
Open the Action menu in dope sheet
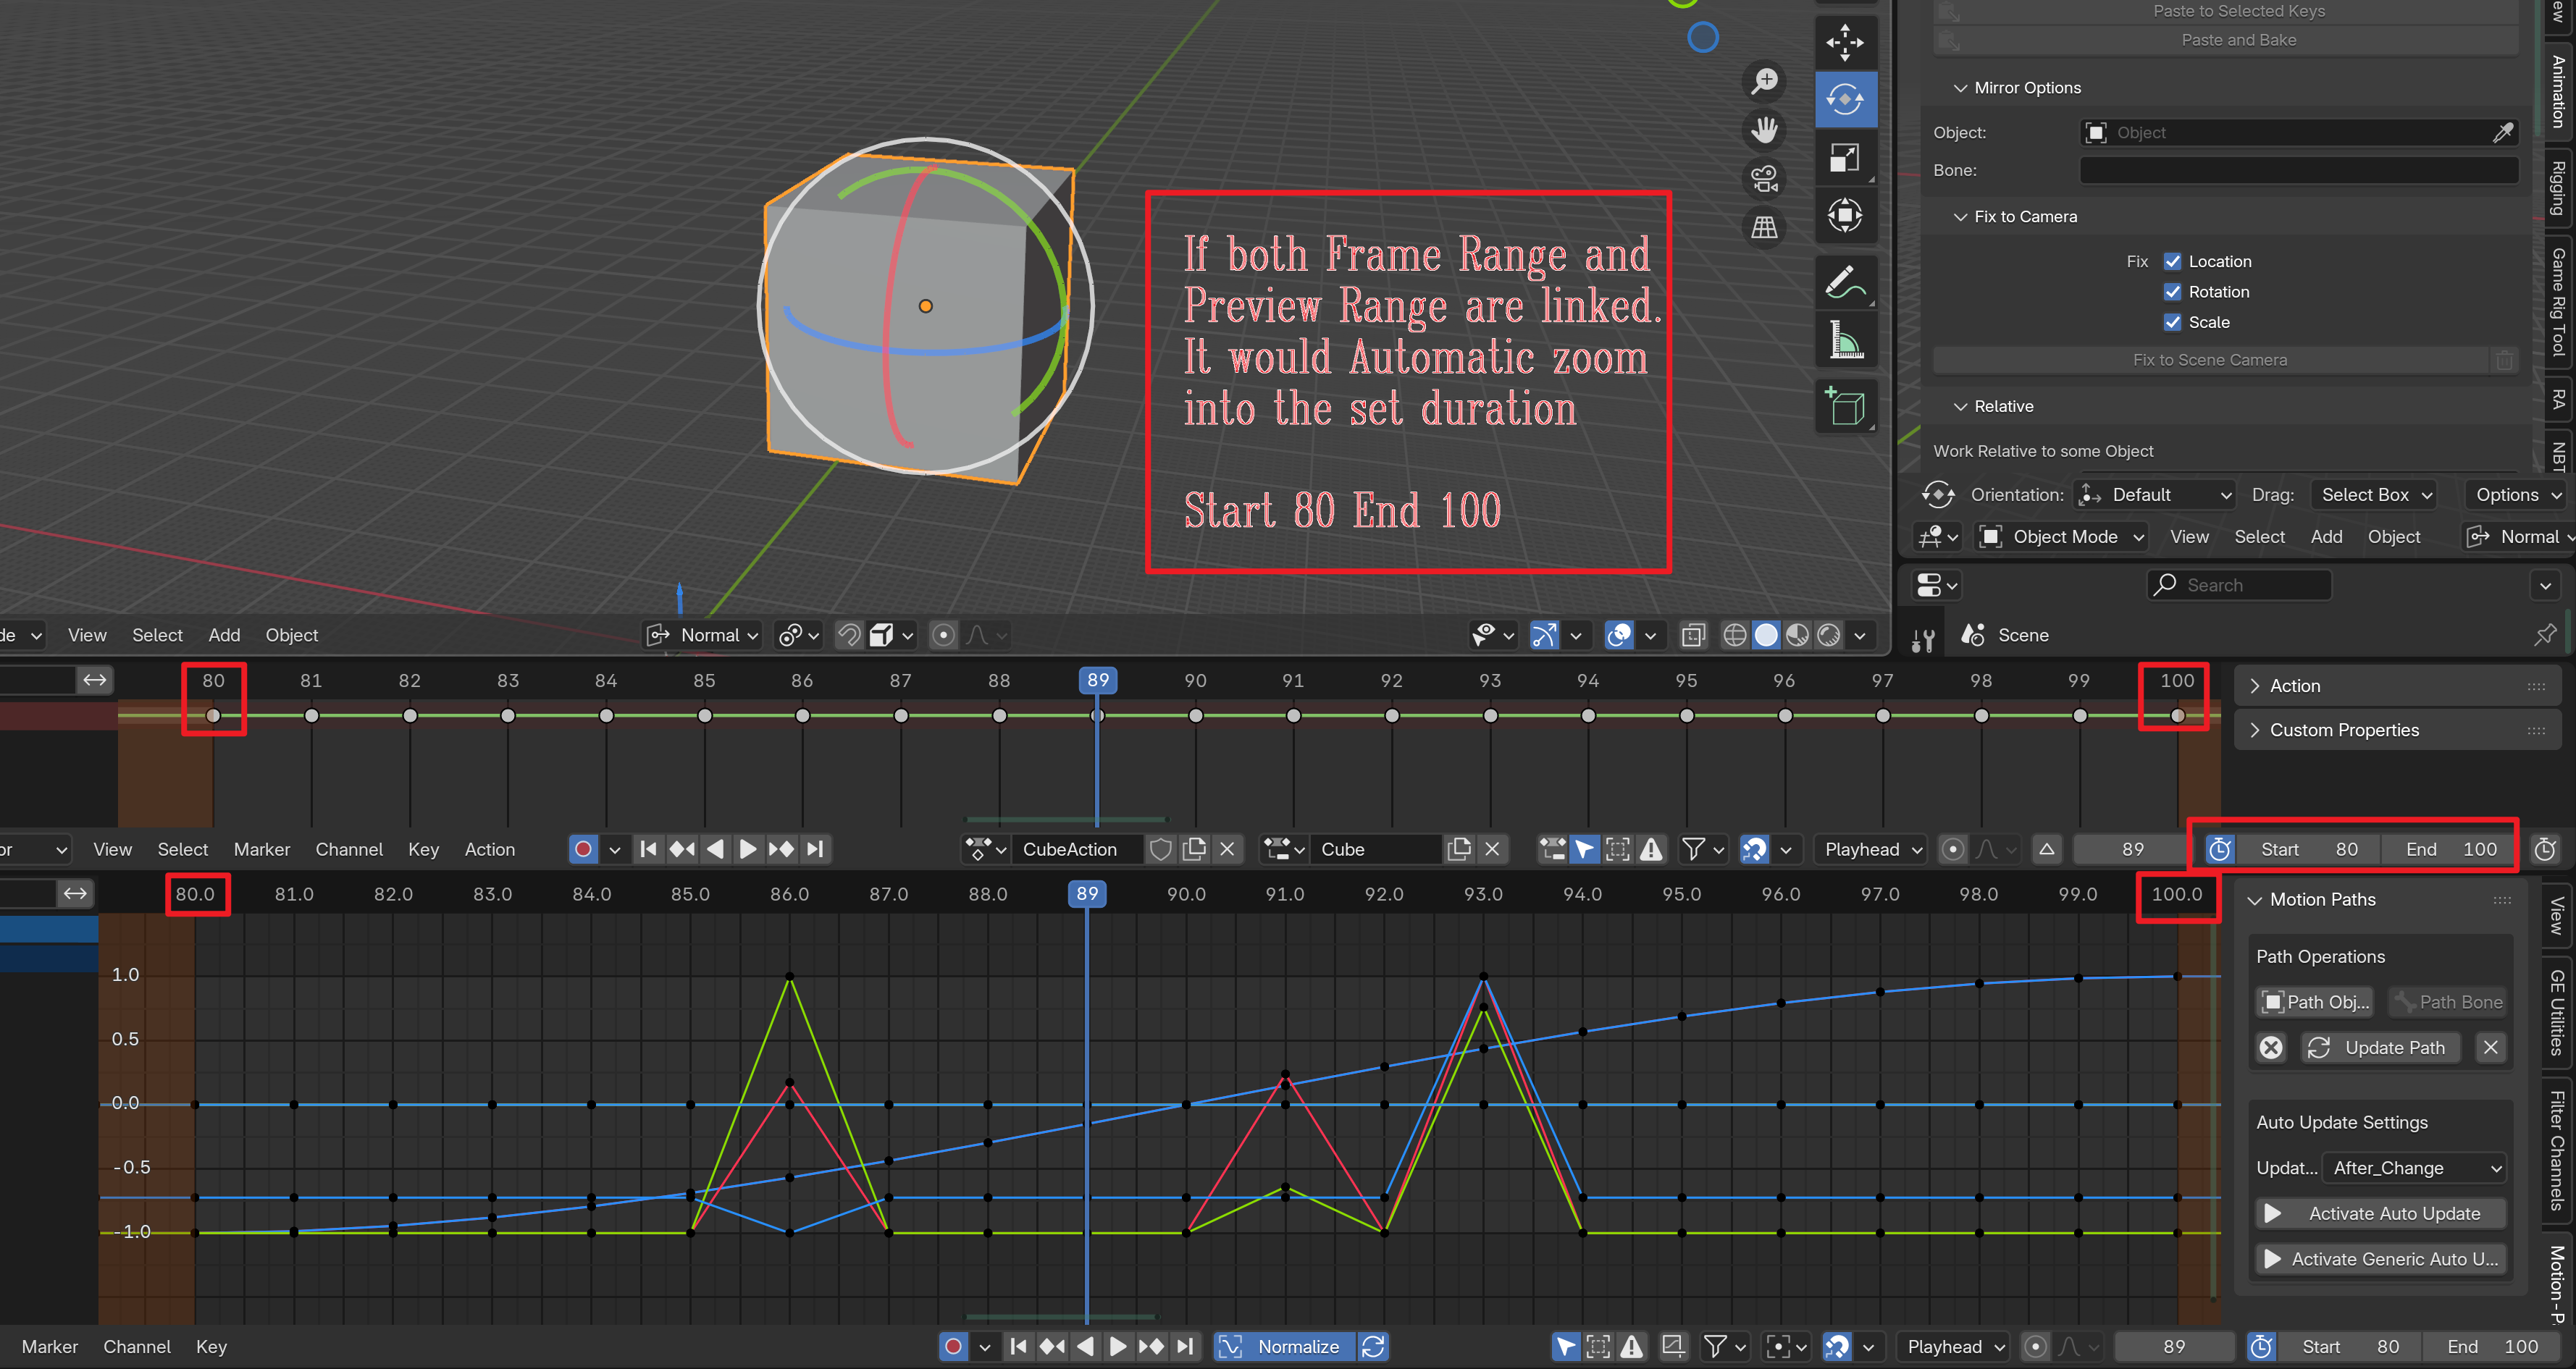coord(490,849)
